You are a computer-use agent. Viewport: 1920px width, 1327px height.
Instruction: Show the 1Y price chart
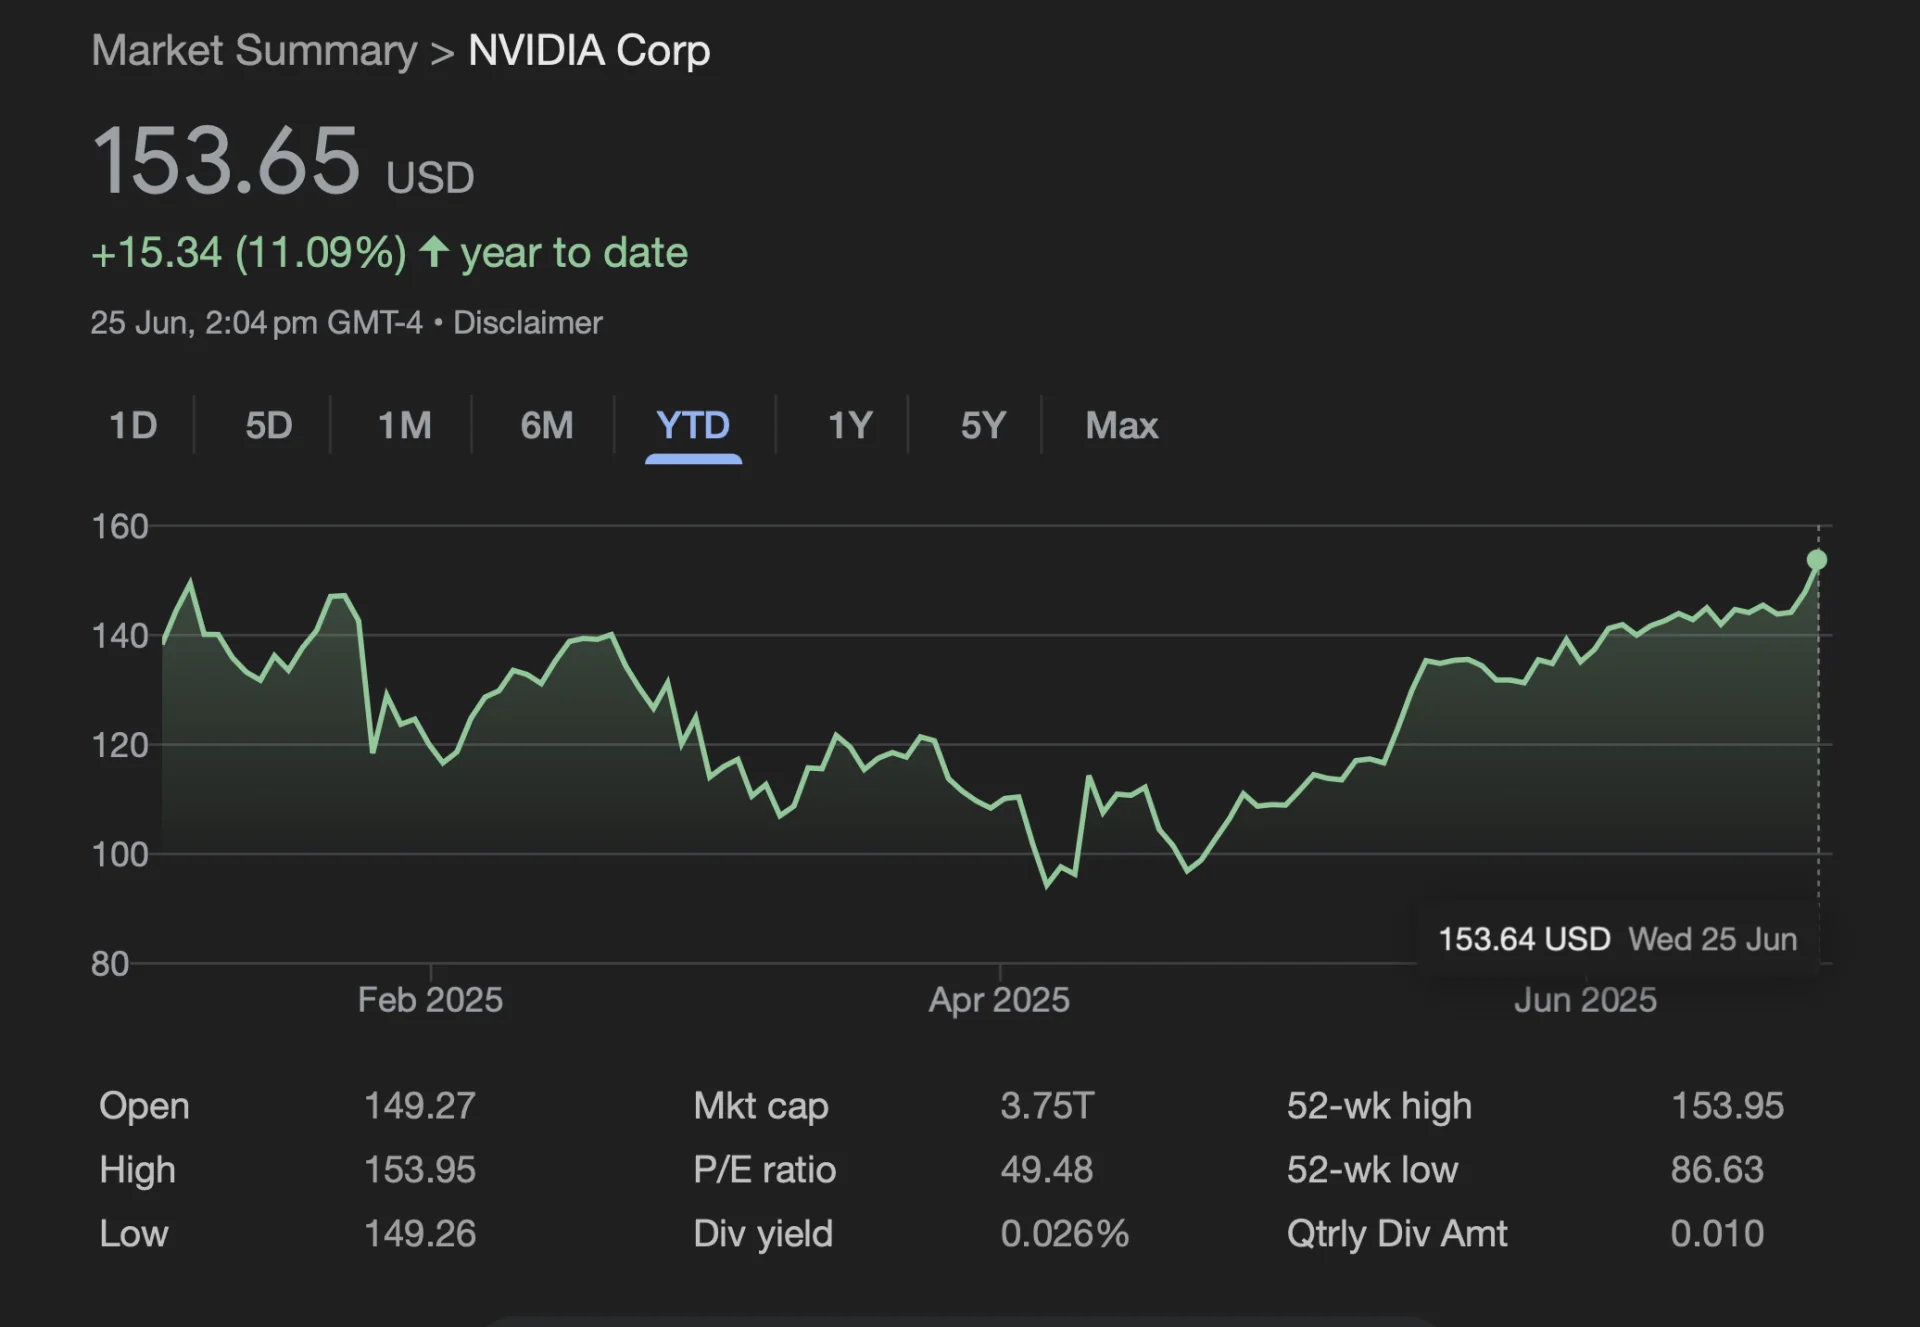pyautogui.click(x=851, y=426)
